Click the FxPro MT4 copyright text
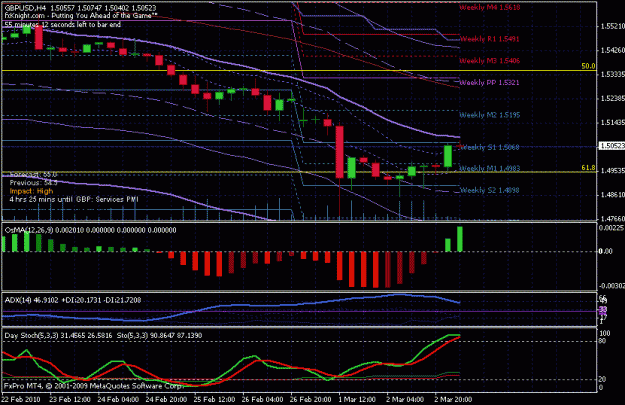Image resolution: width=625 pixels, height=405 pixels. point(94,386)
